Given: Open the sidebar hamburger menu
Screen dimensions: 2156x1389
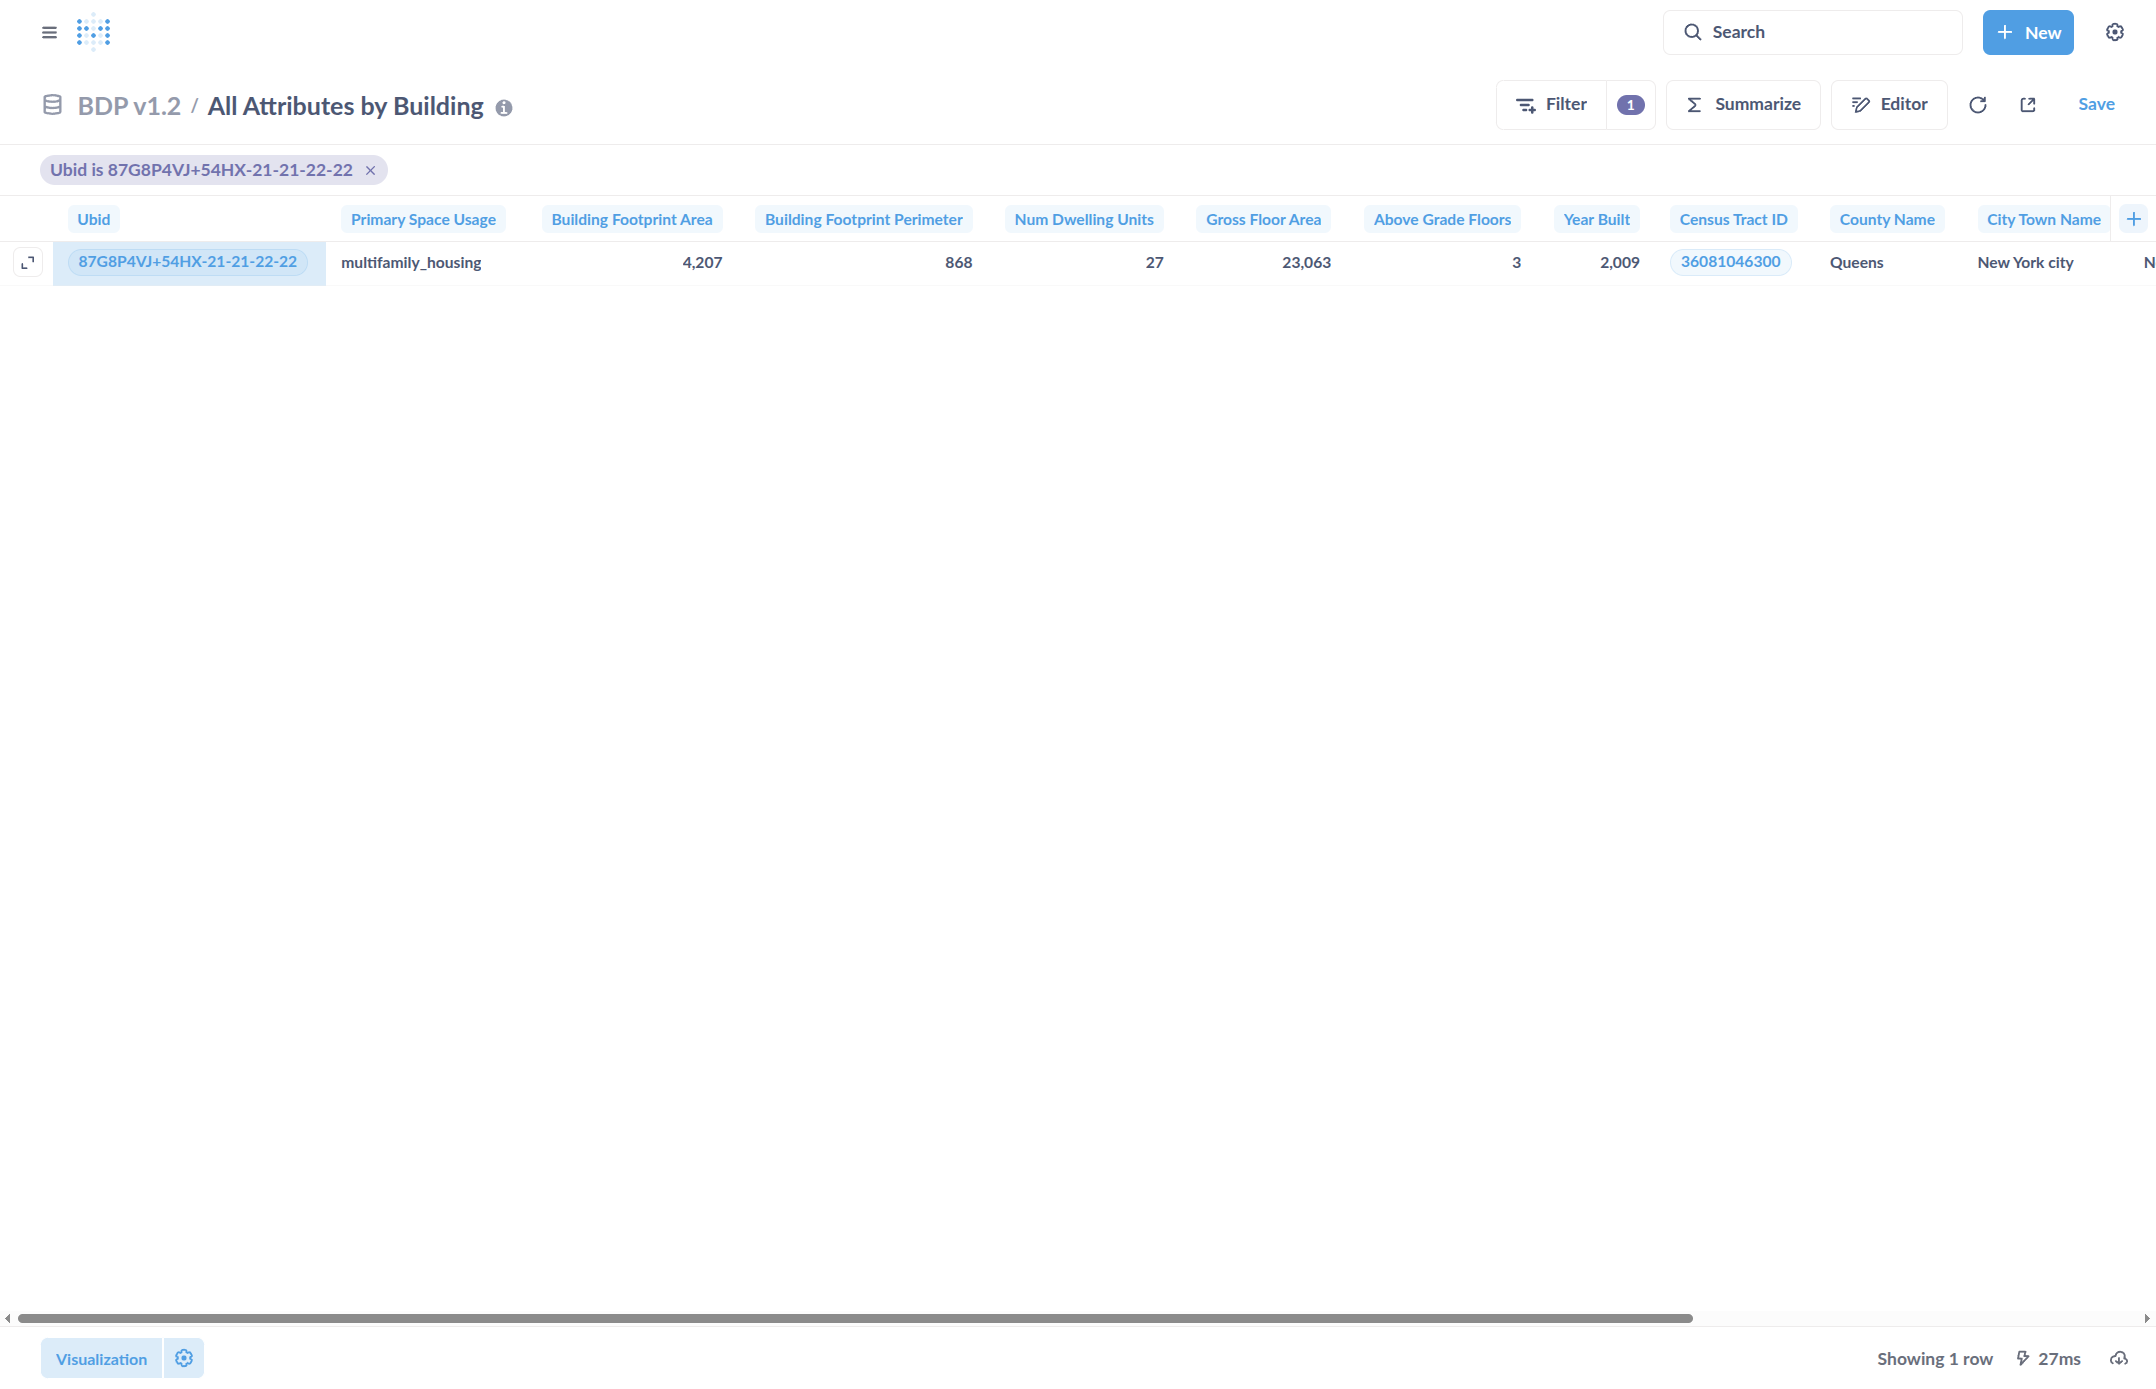Looking at the screenshot, I should pos(49,32).
